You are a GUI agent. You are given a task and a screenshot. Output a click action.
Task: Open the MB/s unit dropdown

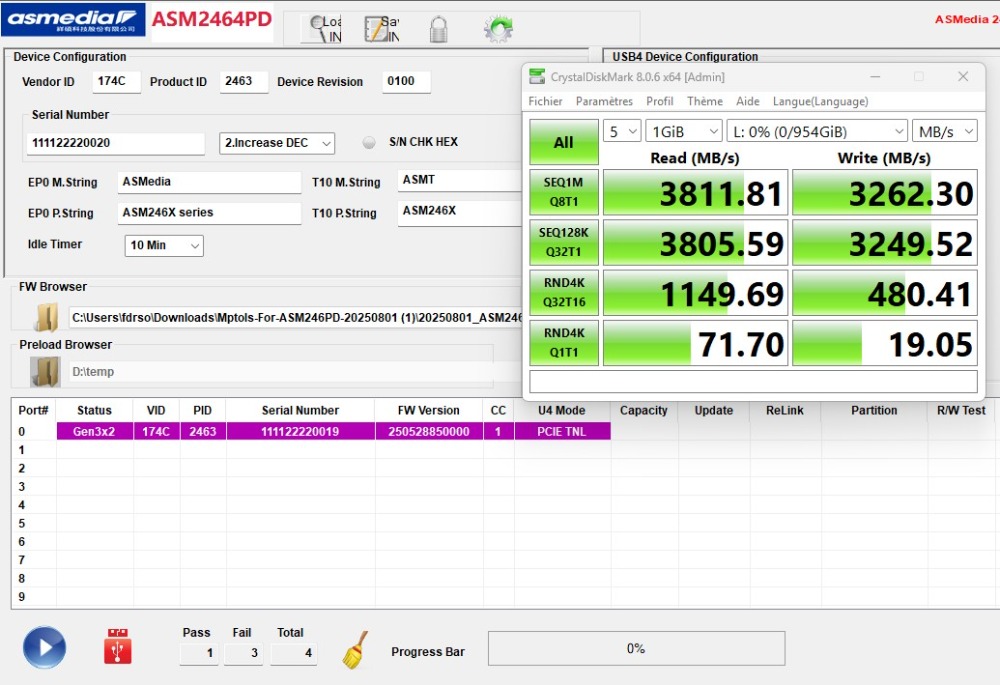coord(944,131)
